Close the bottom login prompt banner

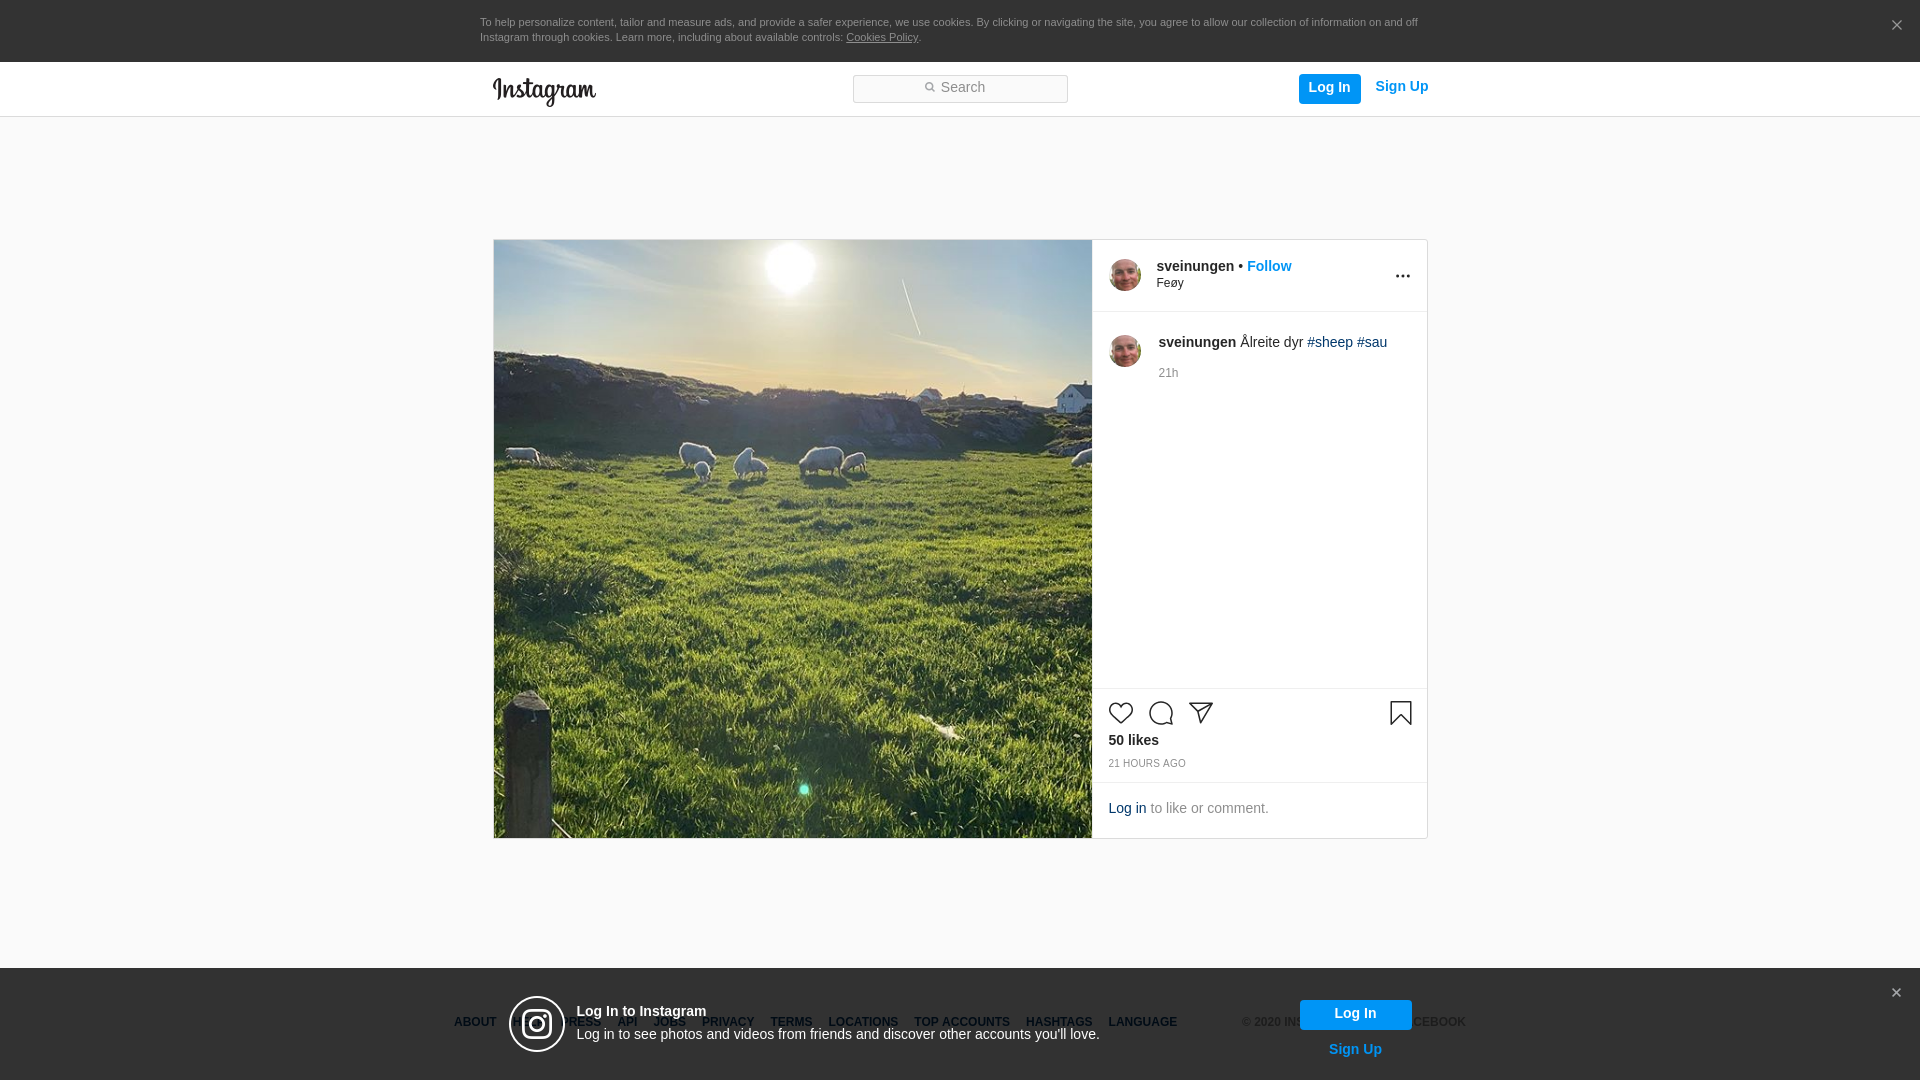tap(1895, 993)
